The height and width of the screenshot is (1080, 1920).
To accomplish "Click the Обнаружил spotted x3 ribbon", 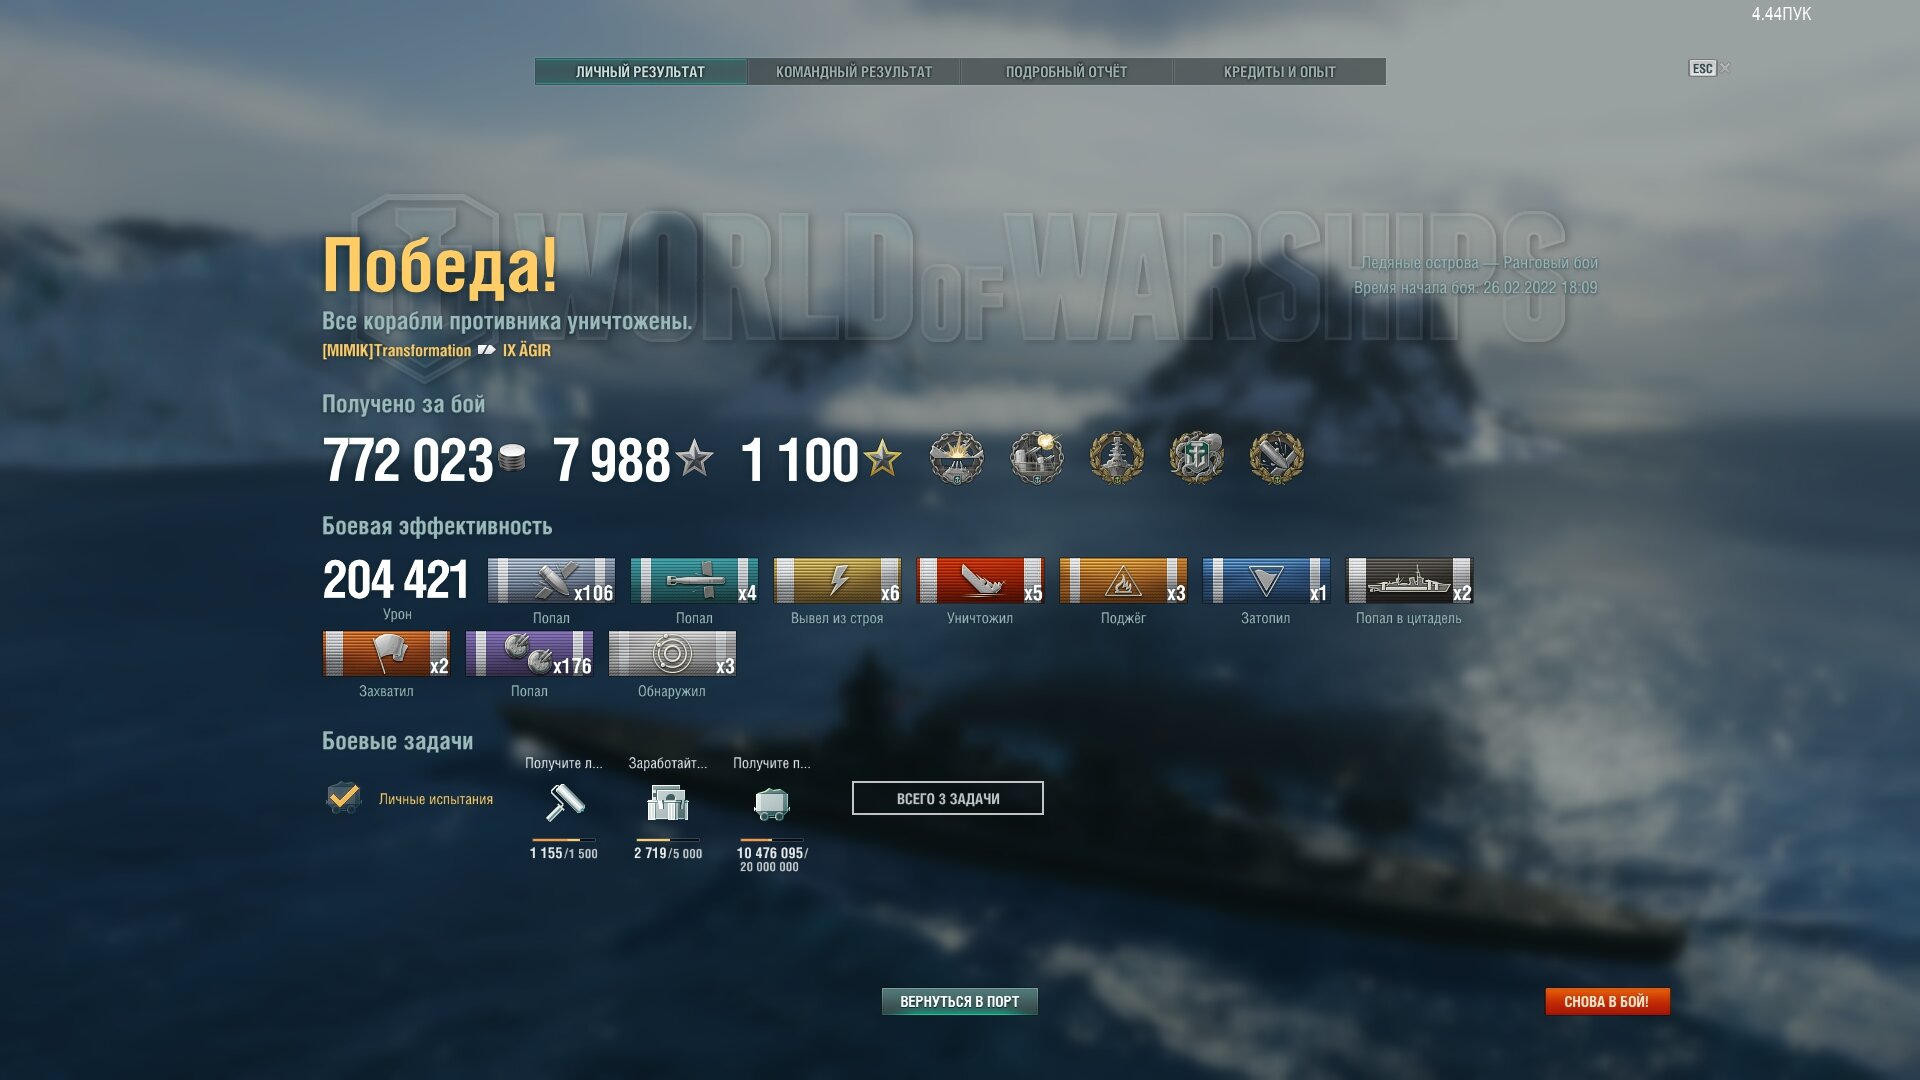I will tap(672, 653).
